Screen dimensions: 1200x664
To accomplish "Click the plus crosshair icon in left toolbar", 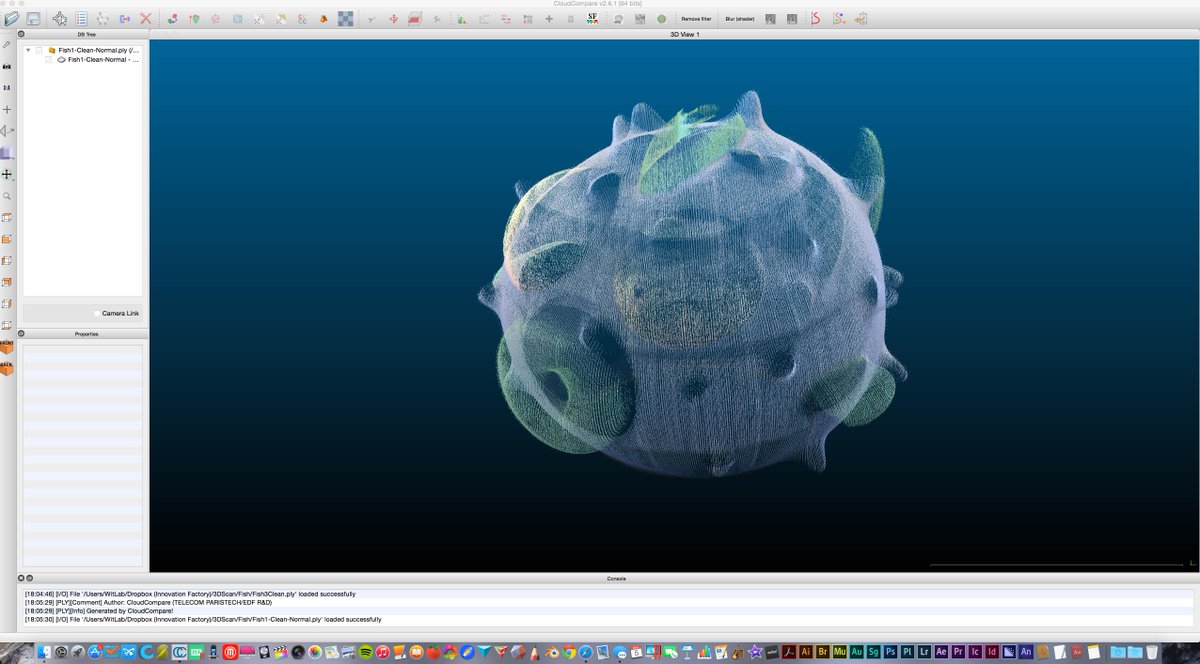I will (x=7, y=109).
